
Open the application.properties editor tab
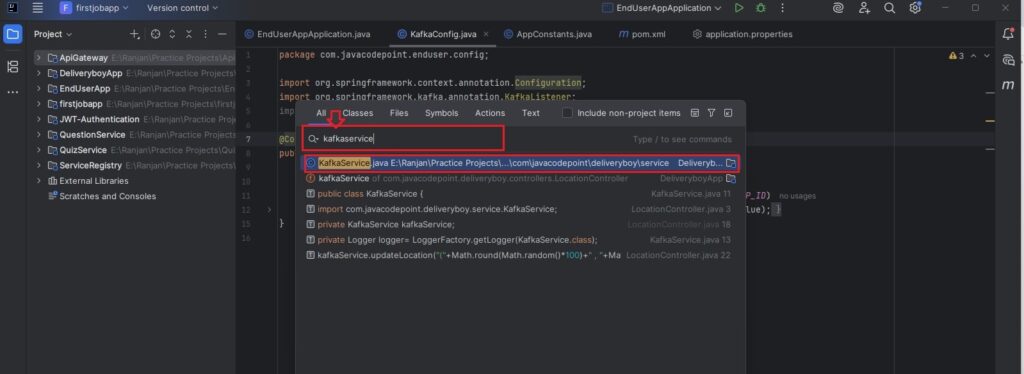pos(742,34)
